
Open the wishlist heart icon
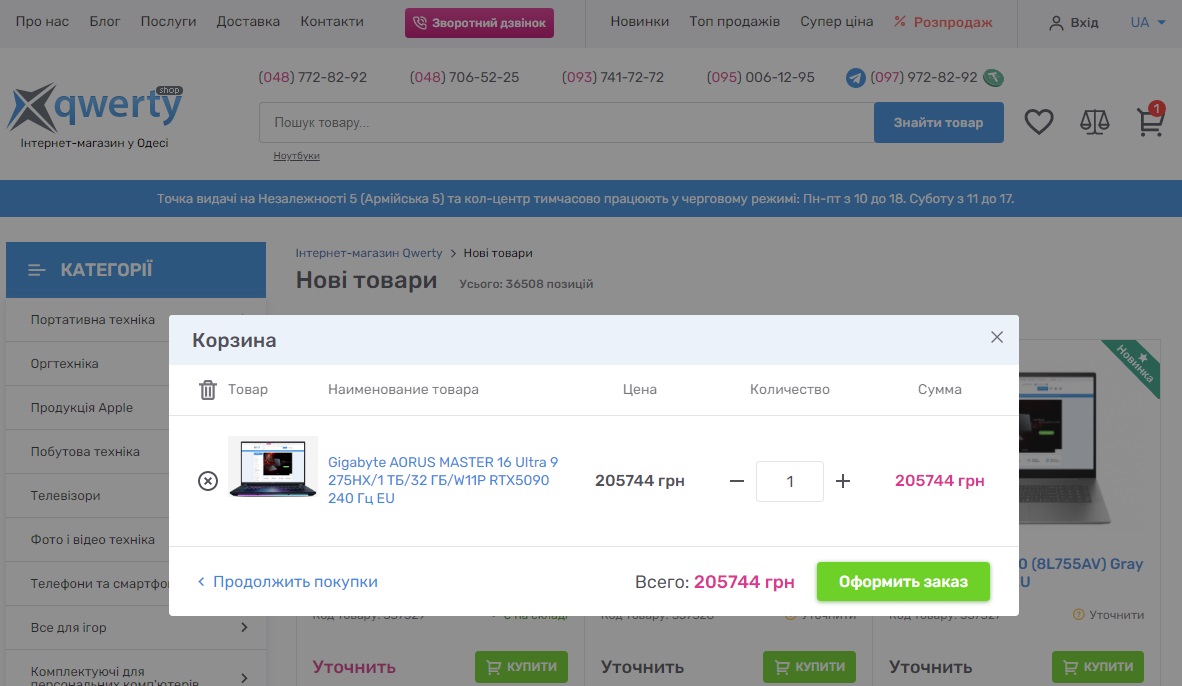coord(1039,122)
